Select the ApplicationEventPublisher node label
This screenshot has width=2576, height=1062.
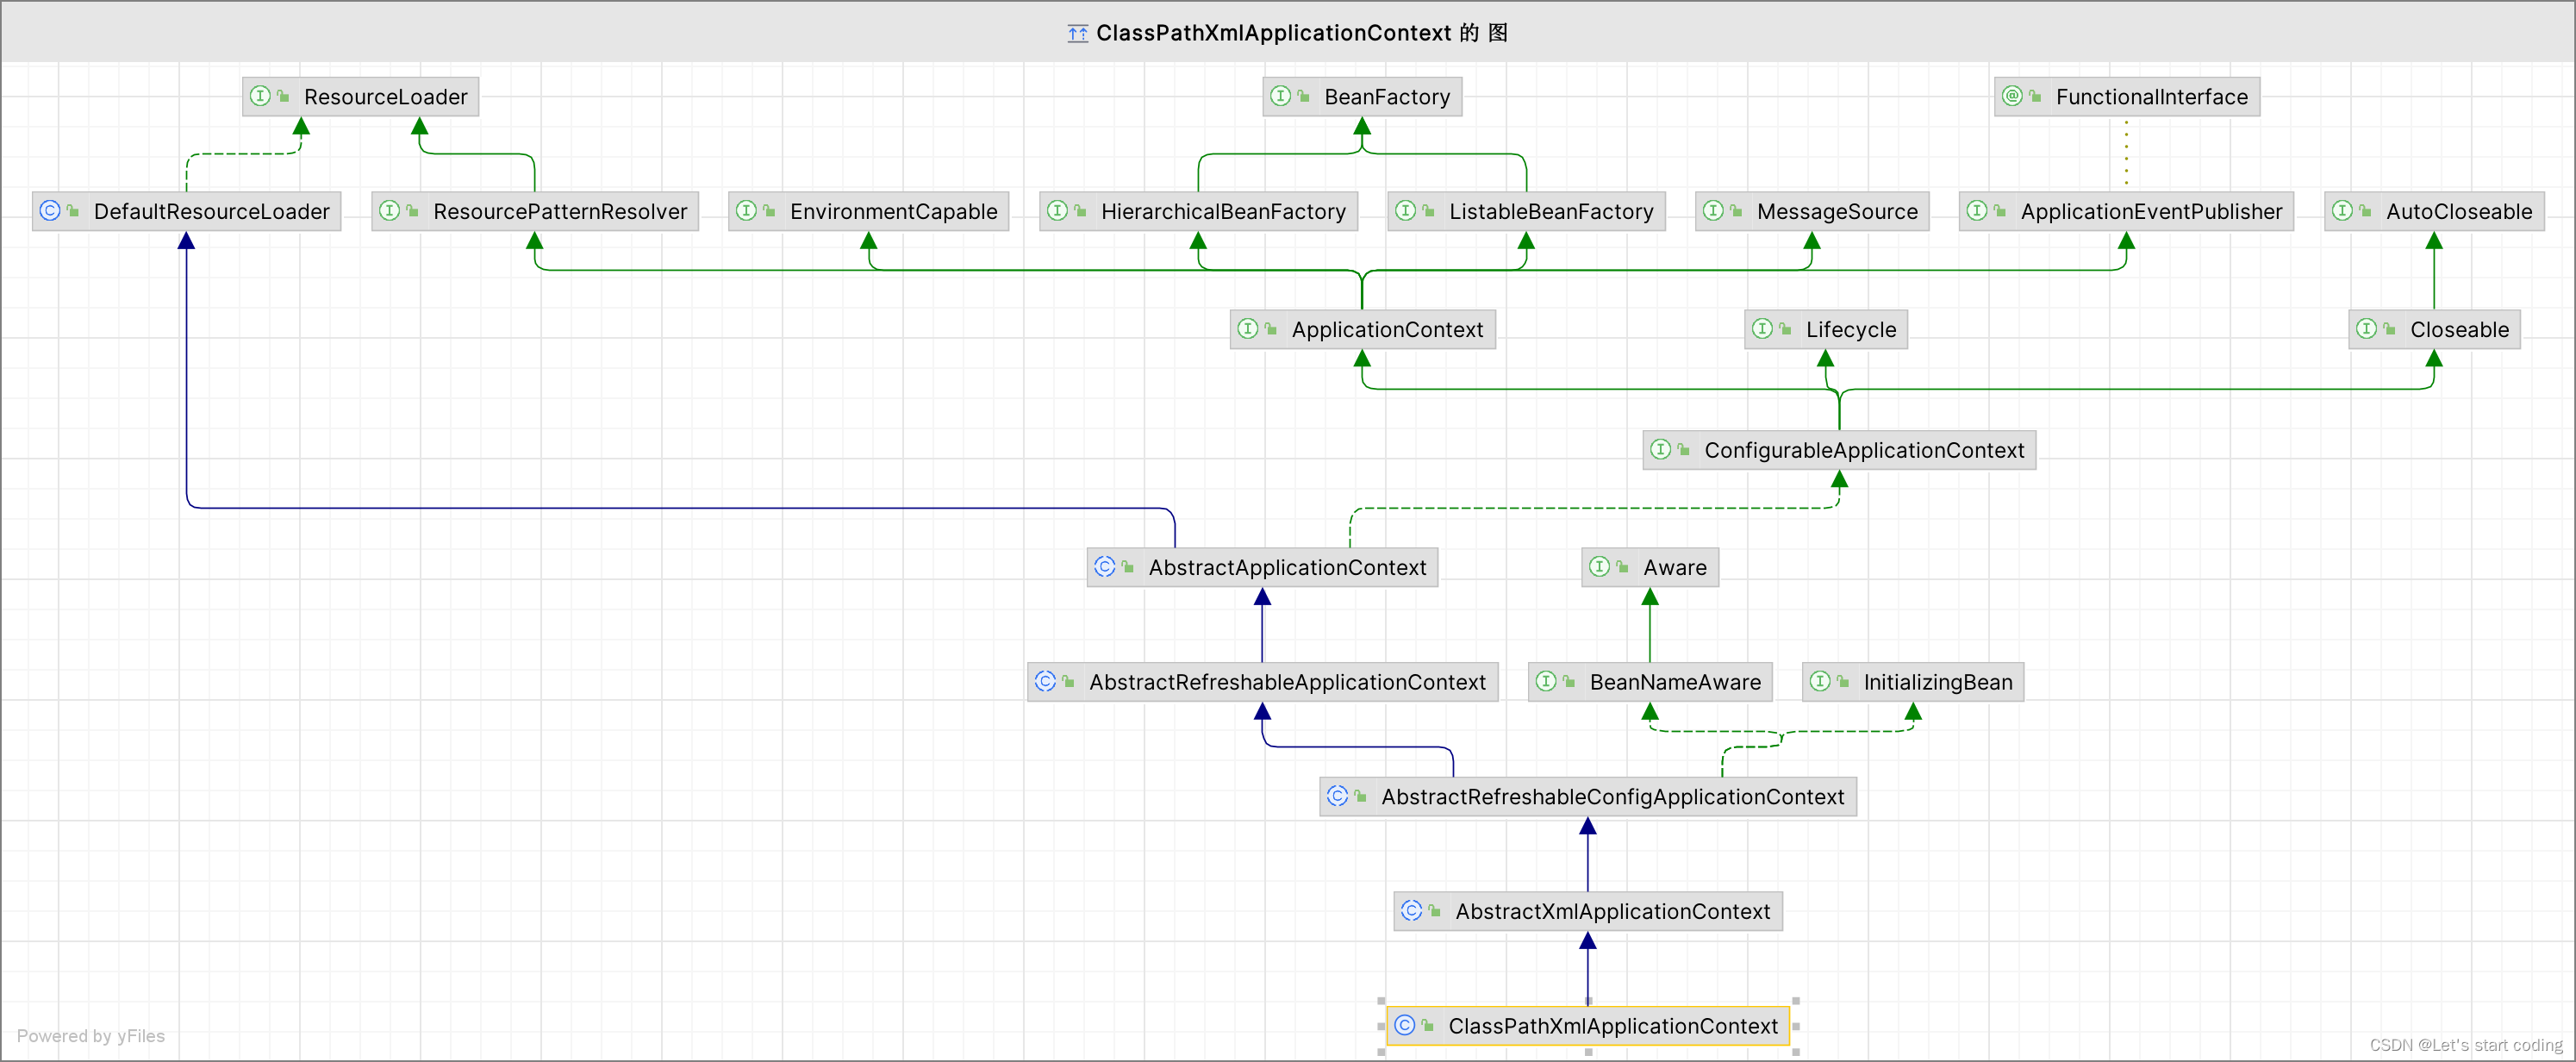tap(2152, 212)
